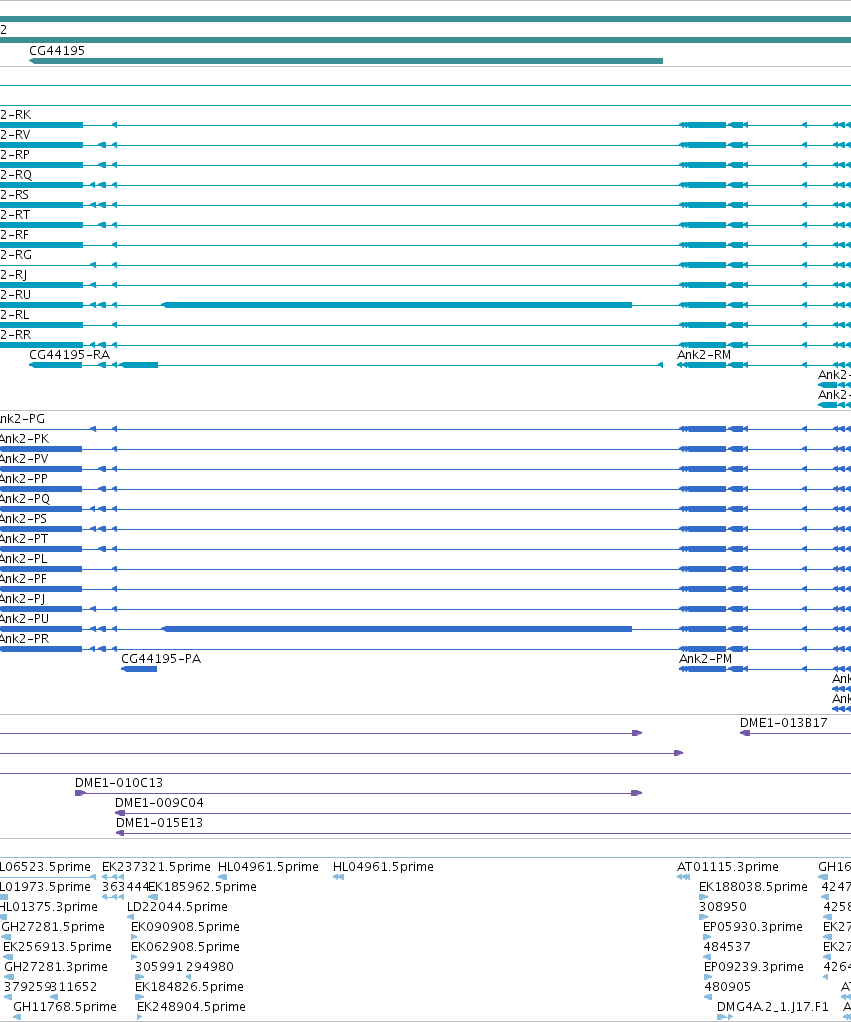Select the 484537 EST label

pyautogui.click(x=727, y=947)
